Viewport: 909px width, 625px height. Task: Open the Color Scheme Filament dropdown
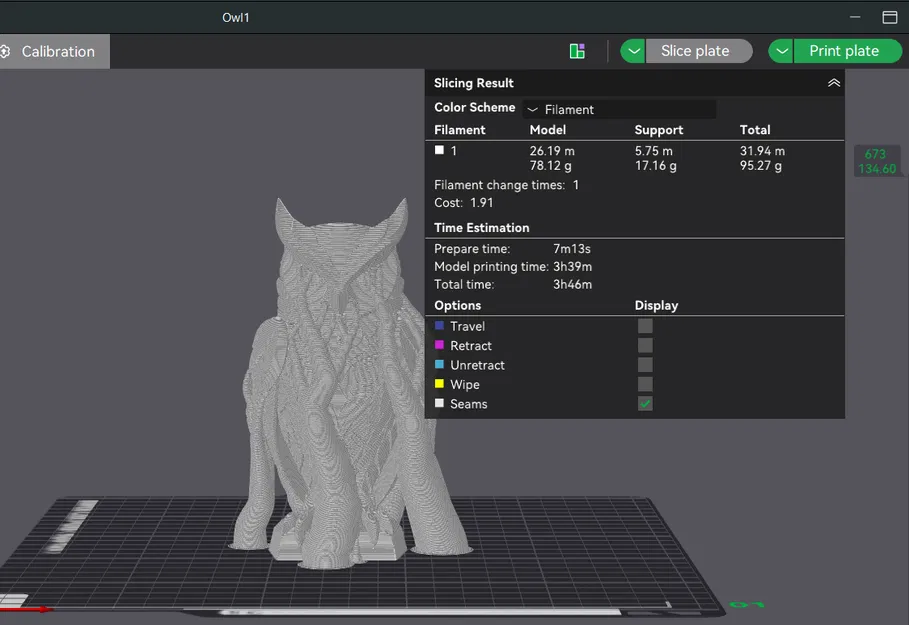[618, 108]
